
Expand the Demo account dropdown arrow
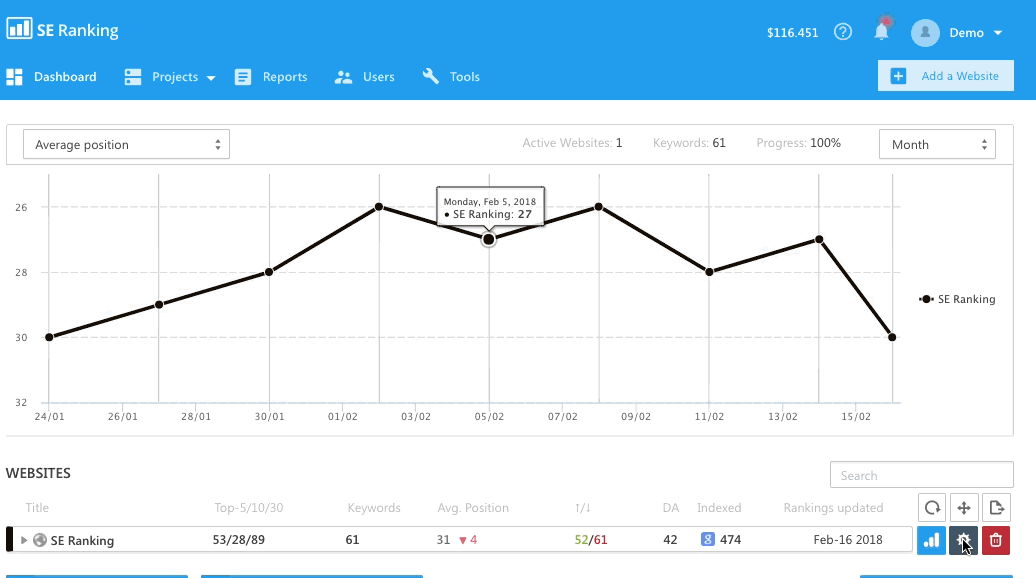[x=998, y=33]
